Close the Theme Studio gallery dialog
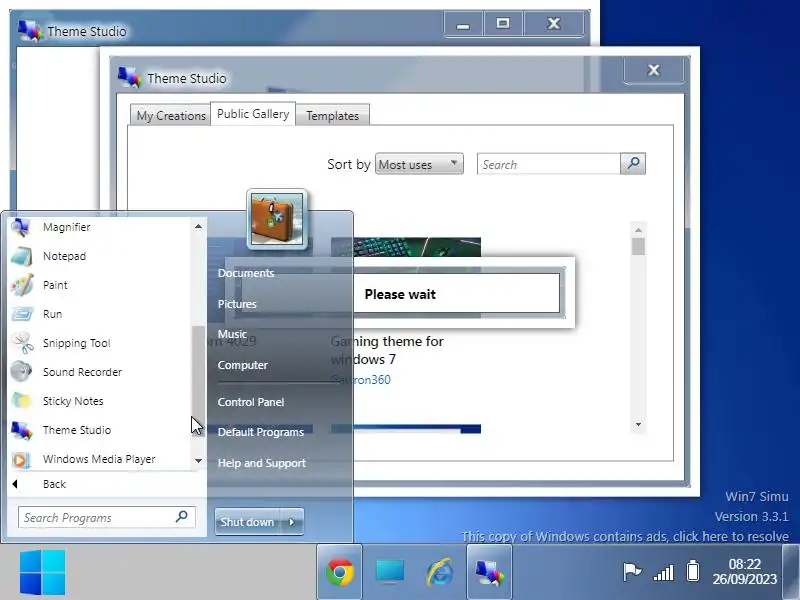The height and width of the screenshot is (600, 800). pyautogui.click(x=654, y=70)
